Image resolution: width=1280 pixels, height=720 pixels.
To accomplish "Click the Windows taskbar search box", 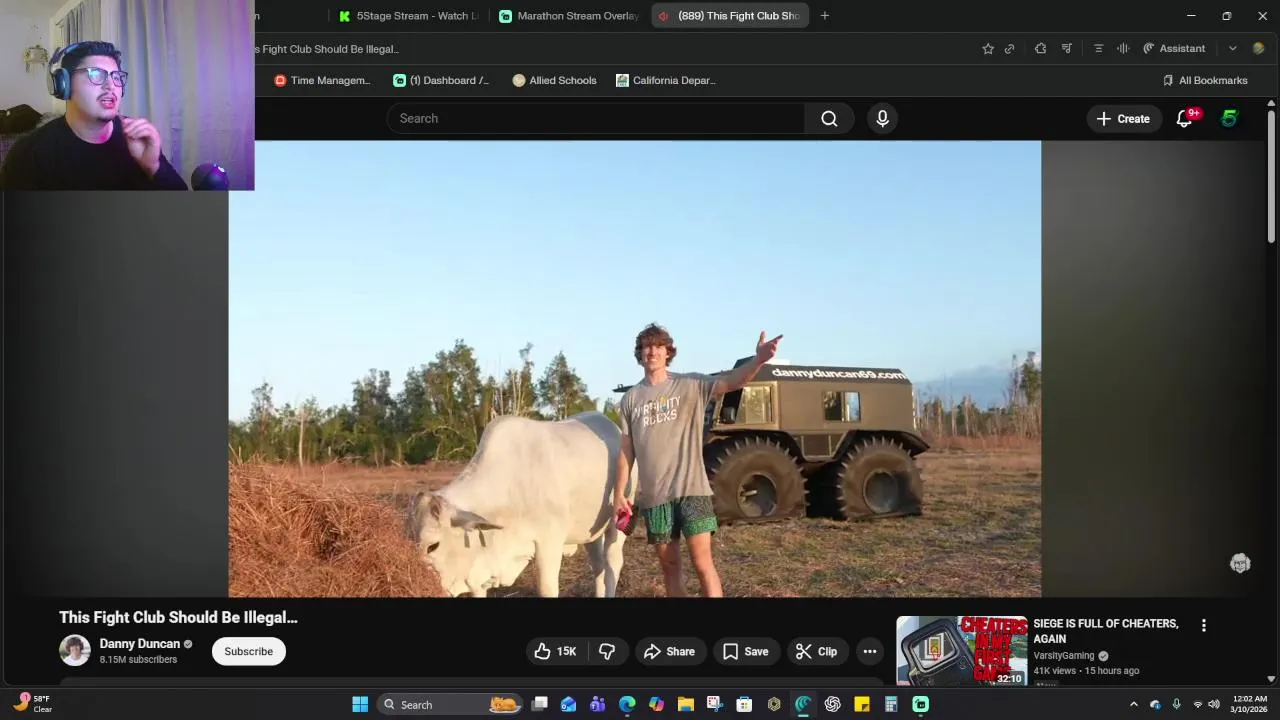I will (450, 704).
